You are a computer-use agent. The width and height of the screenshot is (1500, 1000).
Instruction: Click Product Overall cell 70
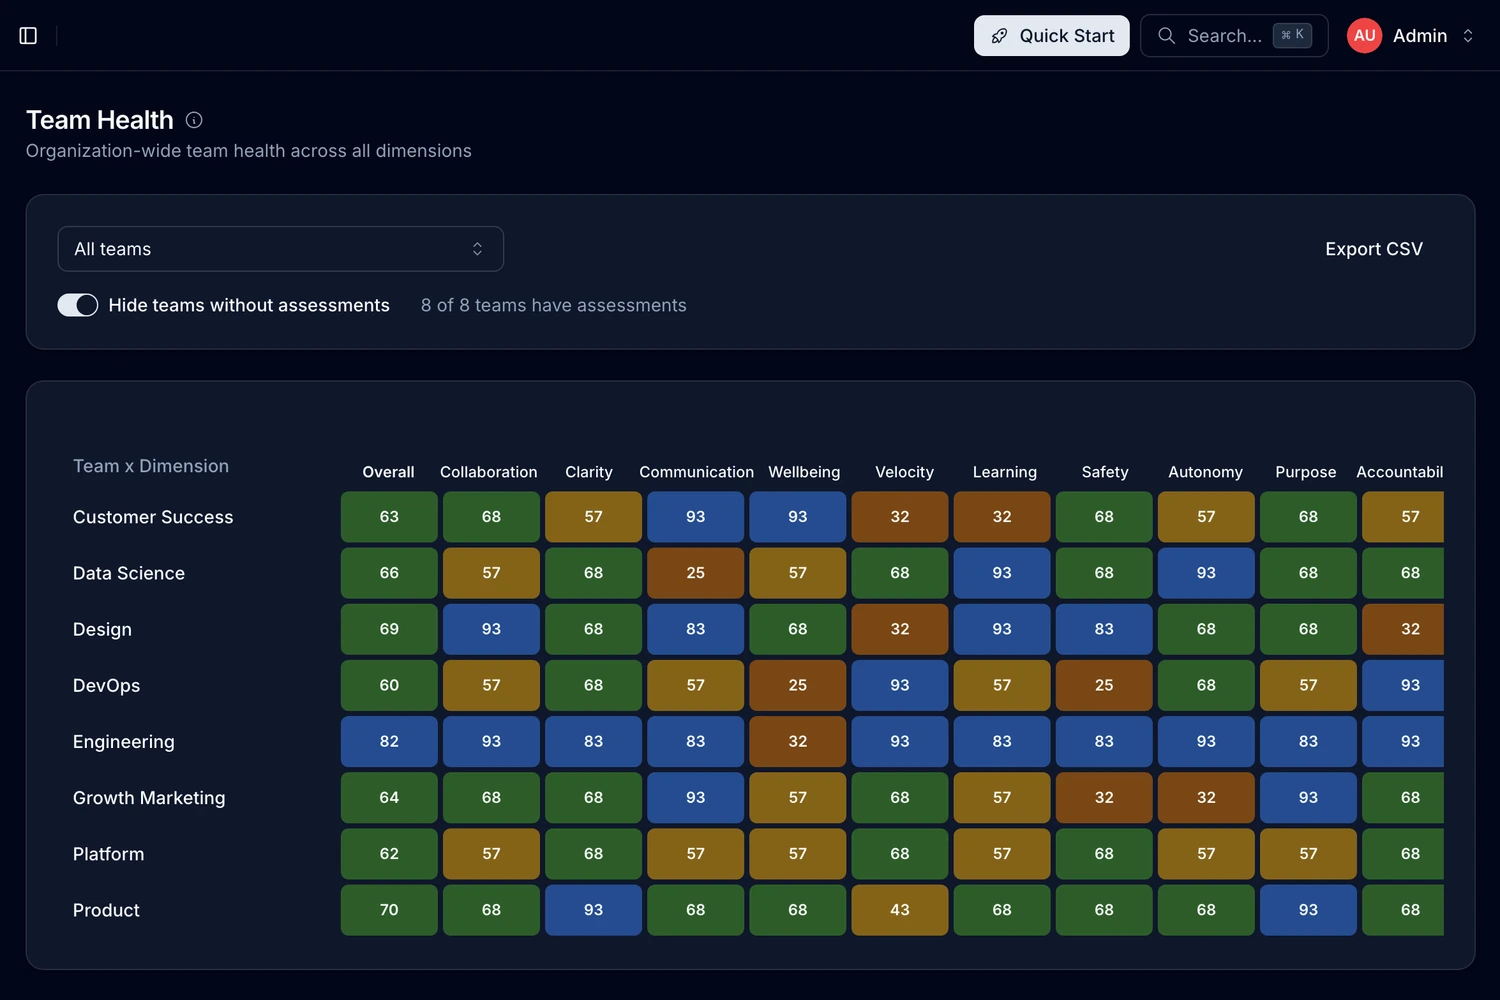click(x=389, y=910)
